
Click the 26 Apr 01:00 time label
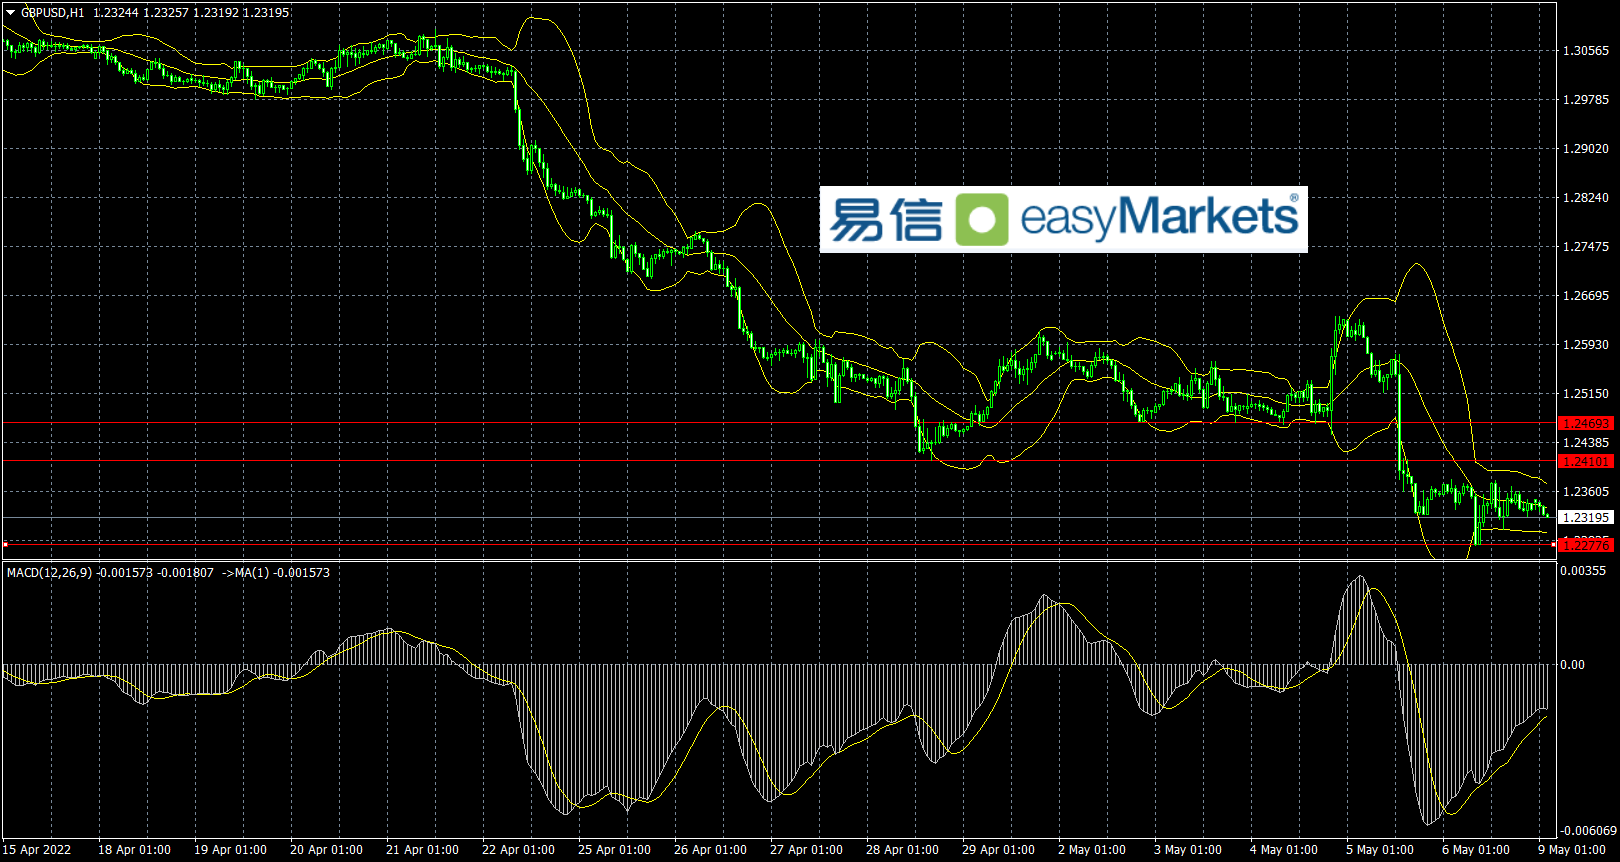(710, 850)
